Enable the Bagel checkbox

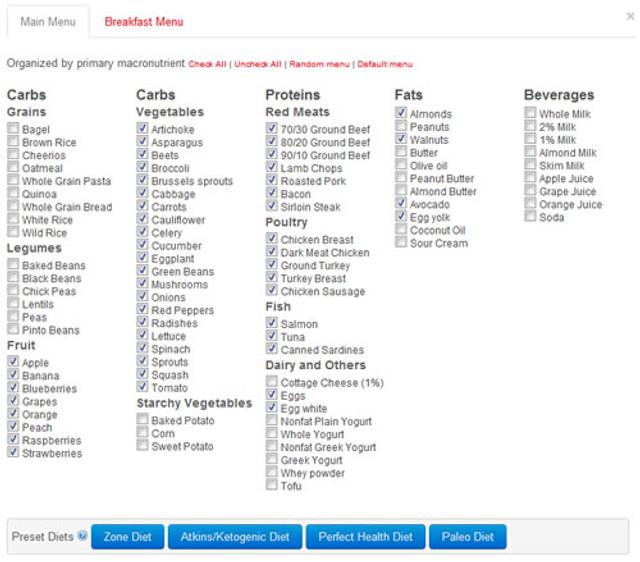(x=13, y=130)
